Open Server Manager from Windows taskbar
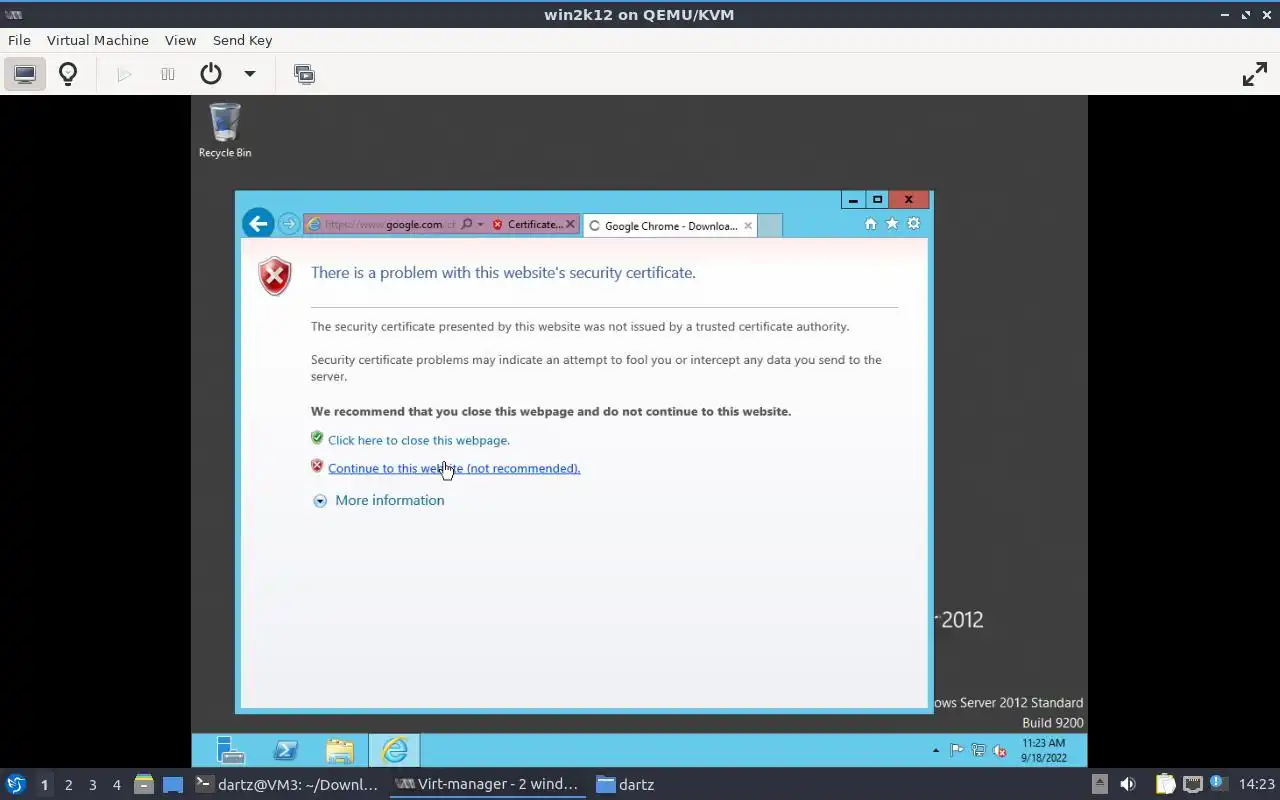Screen dimensions: 1280x800 [x=231, y=750]
